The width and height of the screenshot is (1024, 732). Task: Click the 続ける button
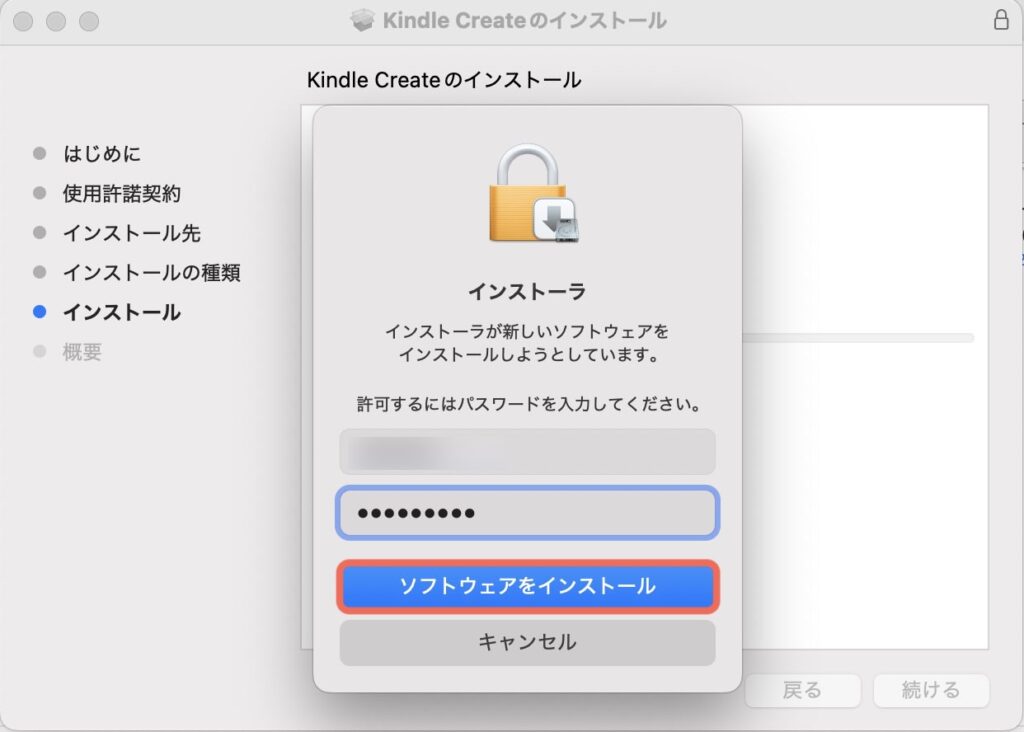930,690
